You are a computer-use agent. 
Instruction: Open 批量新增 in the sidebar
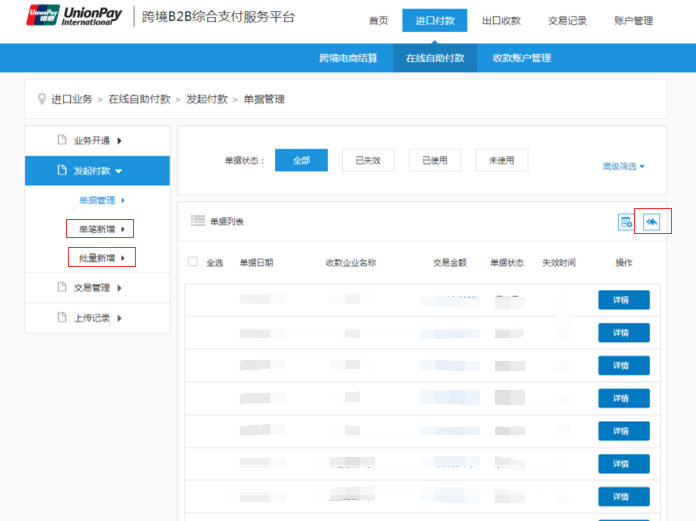pyautogui.click(x=100, y=258)
